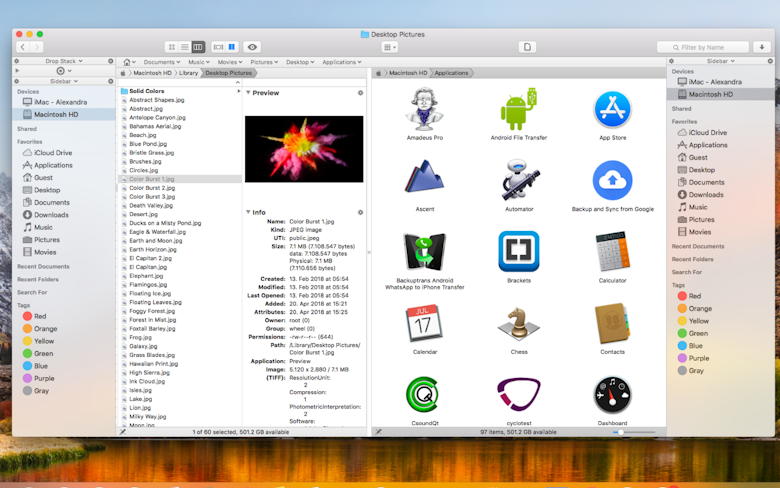Screen dimensions: 780x488
Task: Switch to list view in toolbar
Action: (185, 47)
